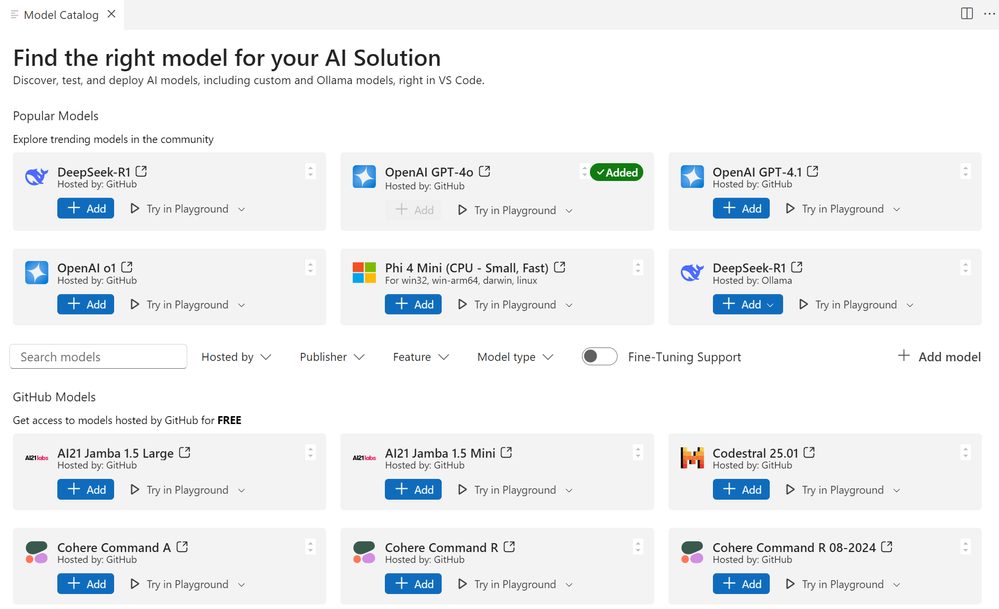Close the Model Catalog tab
The width and height of the screenshot is (999, 609).
point(111,14)
